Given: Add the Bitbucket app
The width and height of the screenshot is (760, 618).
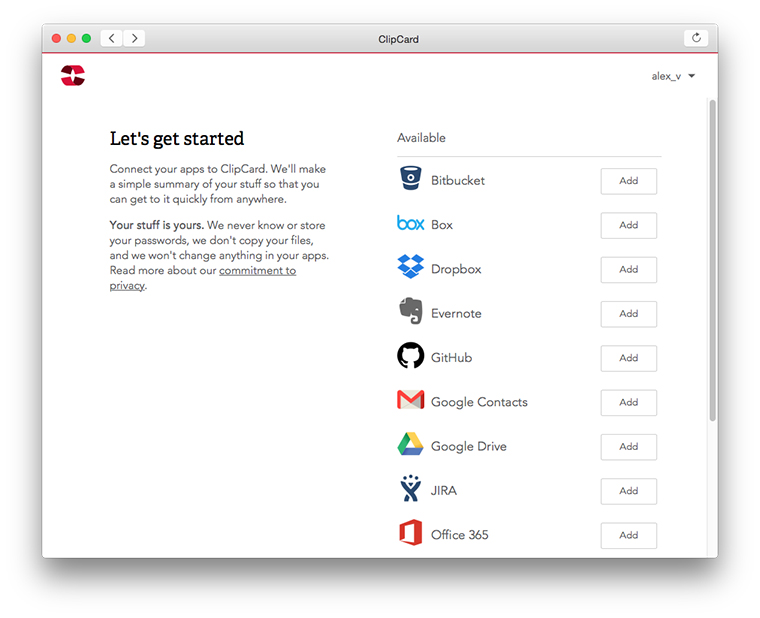Looking at the screenshot, I should point(629,181).
